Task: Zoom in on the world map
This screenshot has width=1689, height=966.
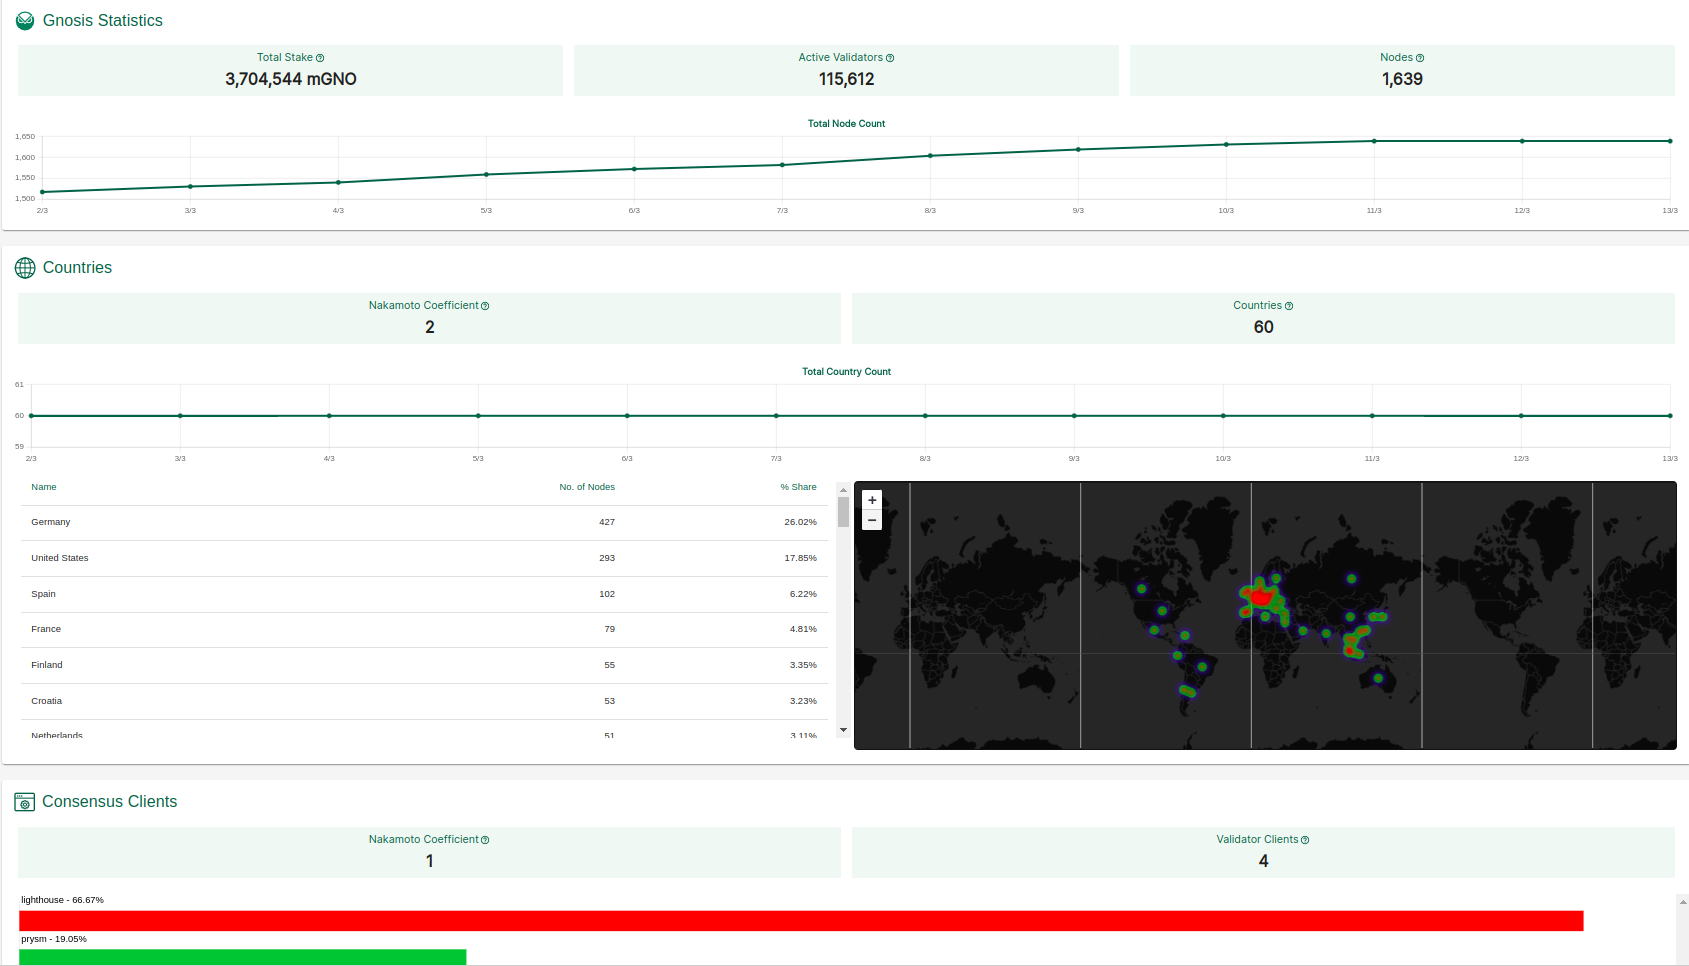Action: (x=872, y=500)
